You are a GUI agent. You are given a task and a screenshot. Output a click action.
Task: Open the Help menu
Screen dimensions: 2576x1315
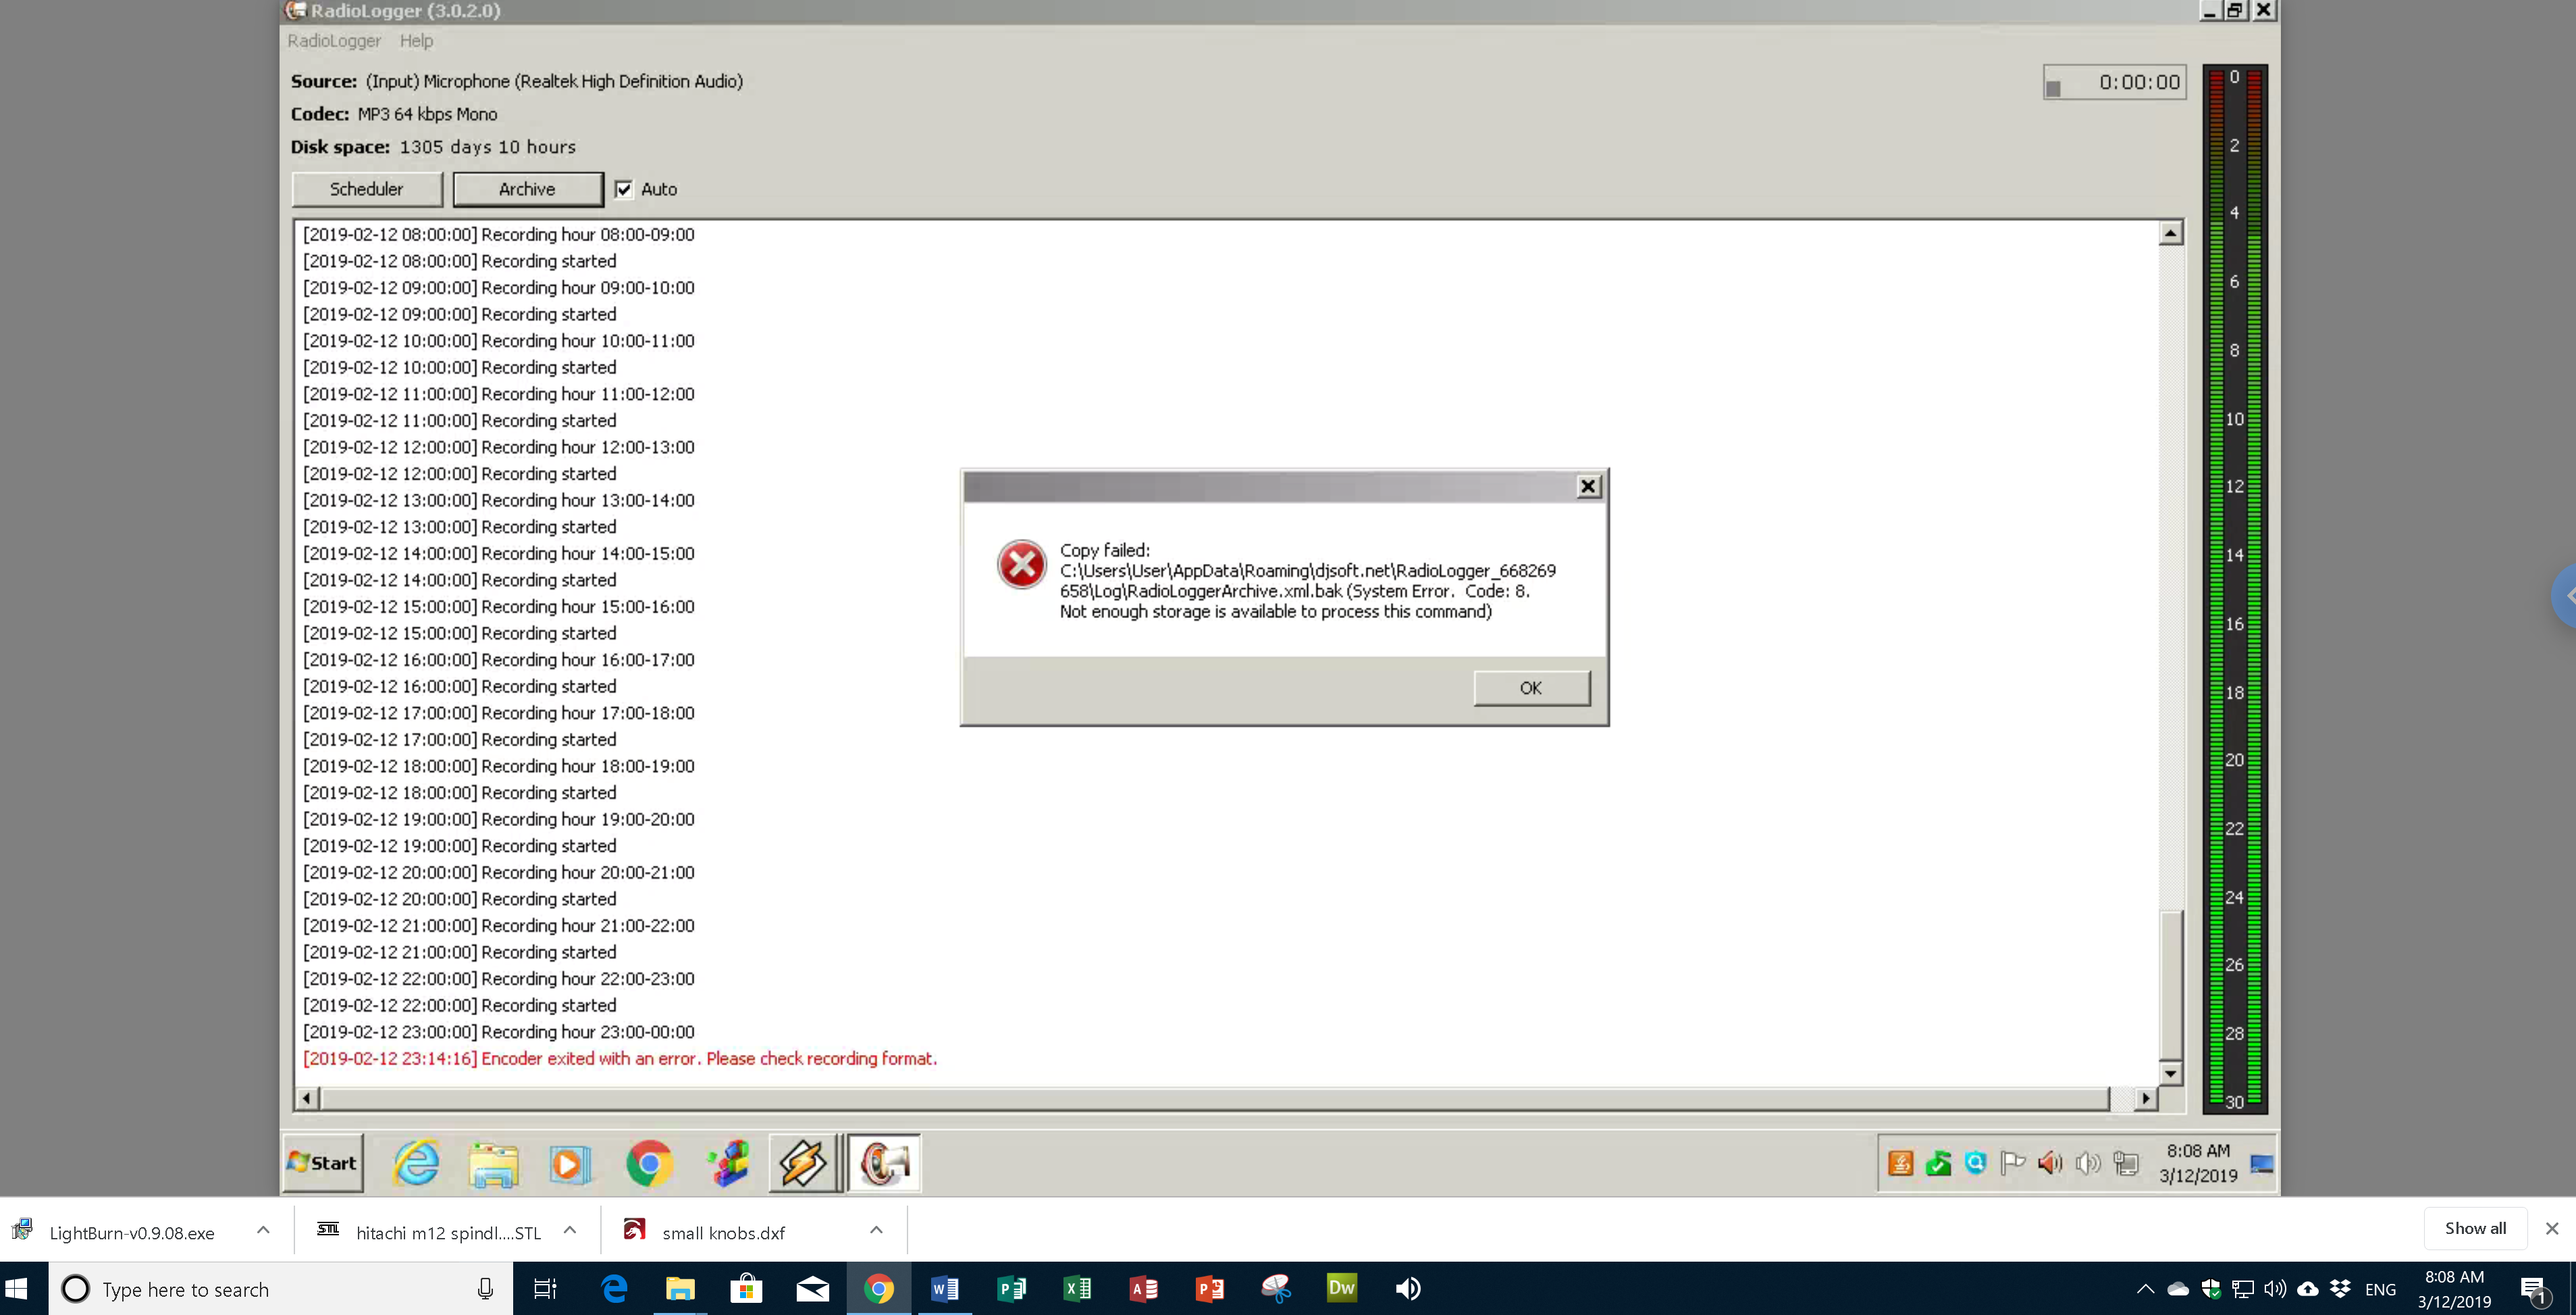pyautogui.click(x=416, y=41)
